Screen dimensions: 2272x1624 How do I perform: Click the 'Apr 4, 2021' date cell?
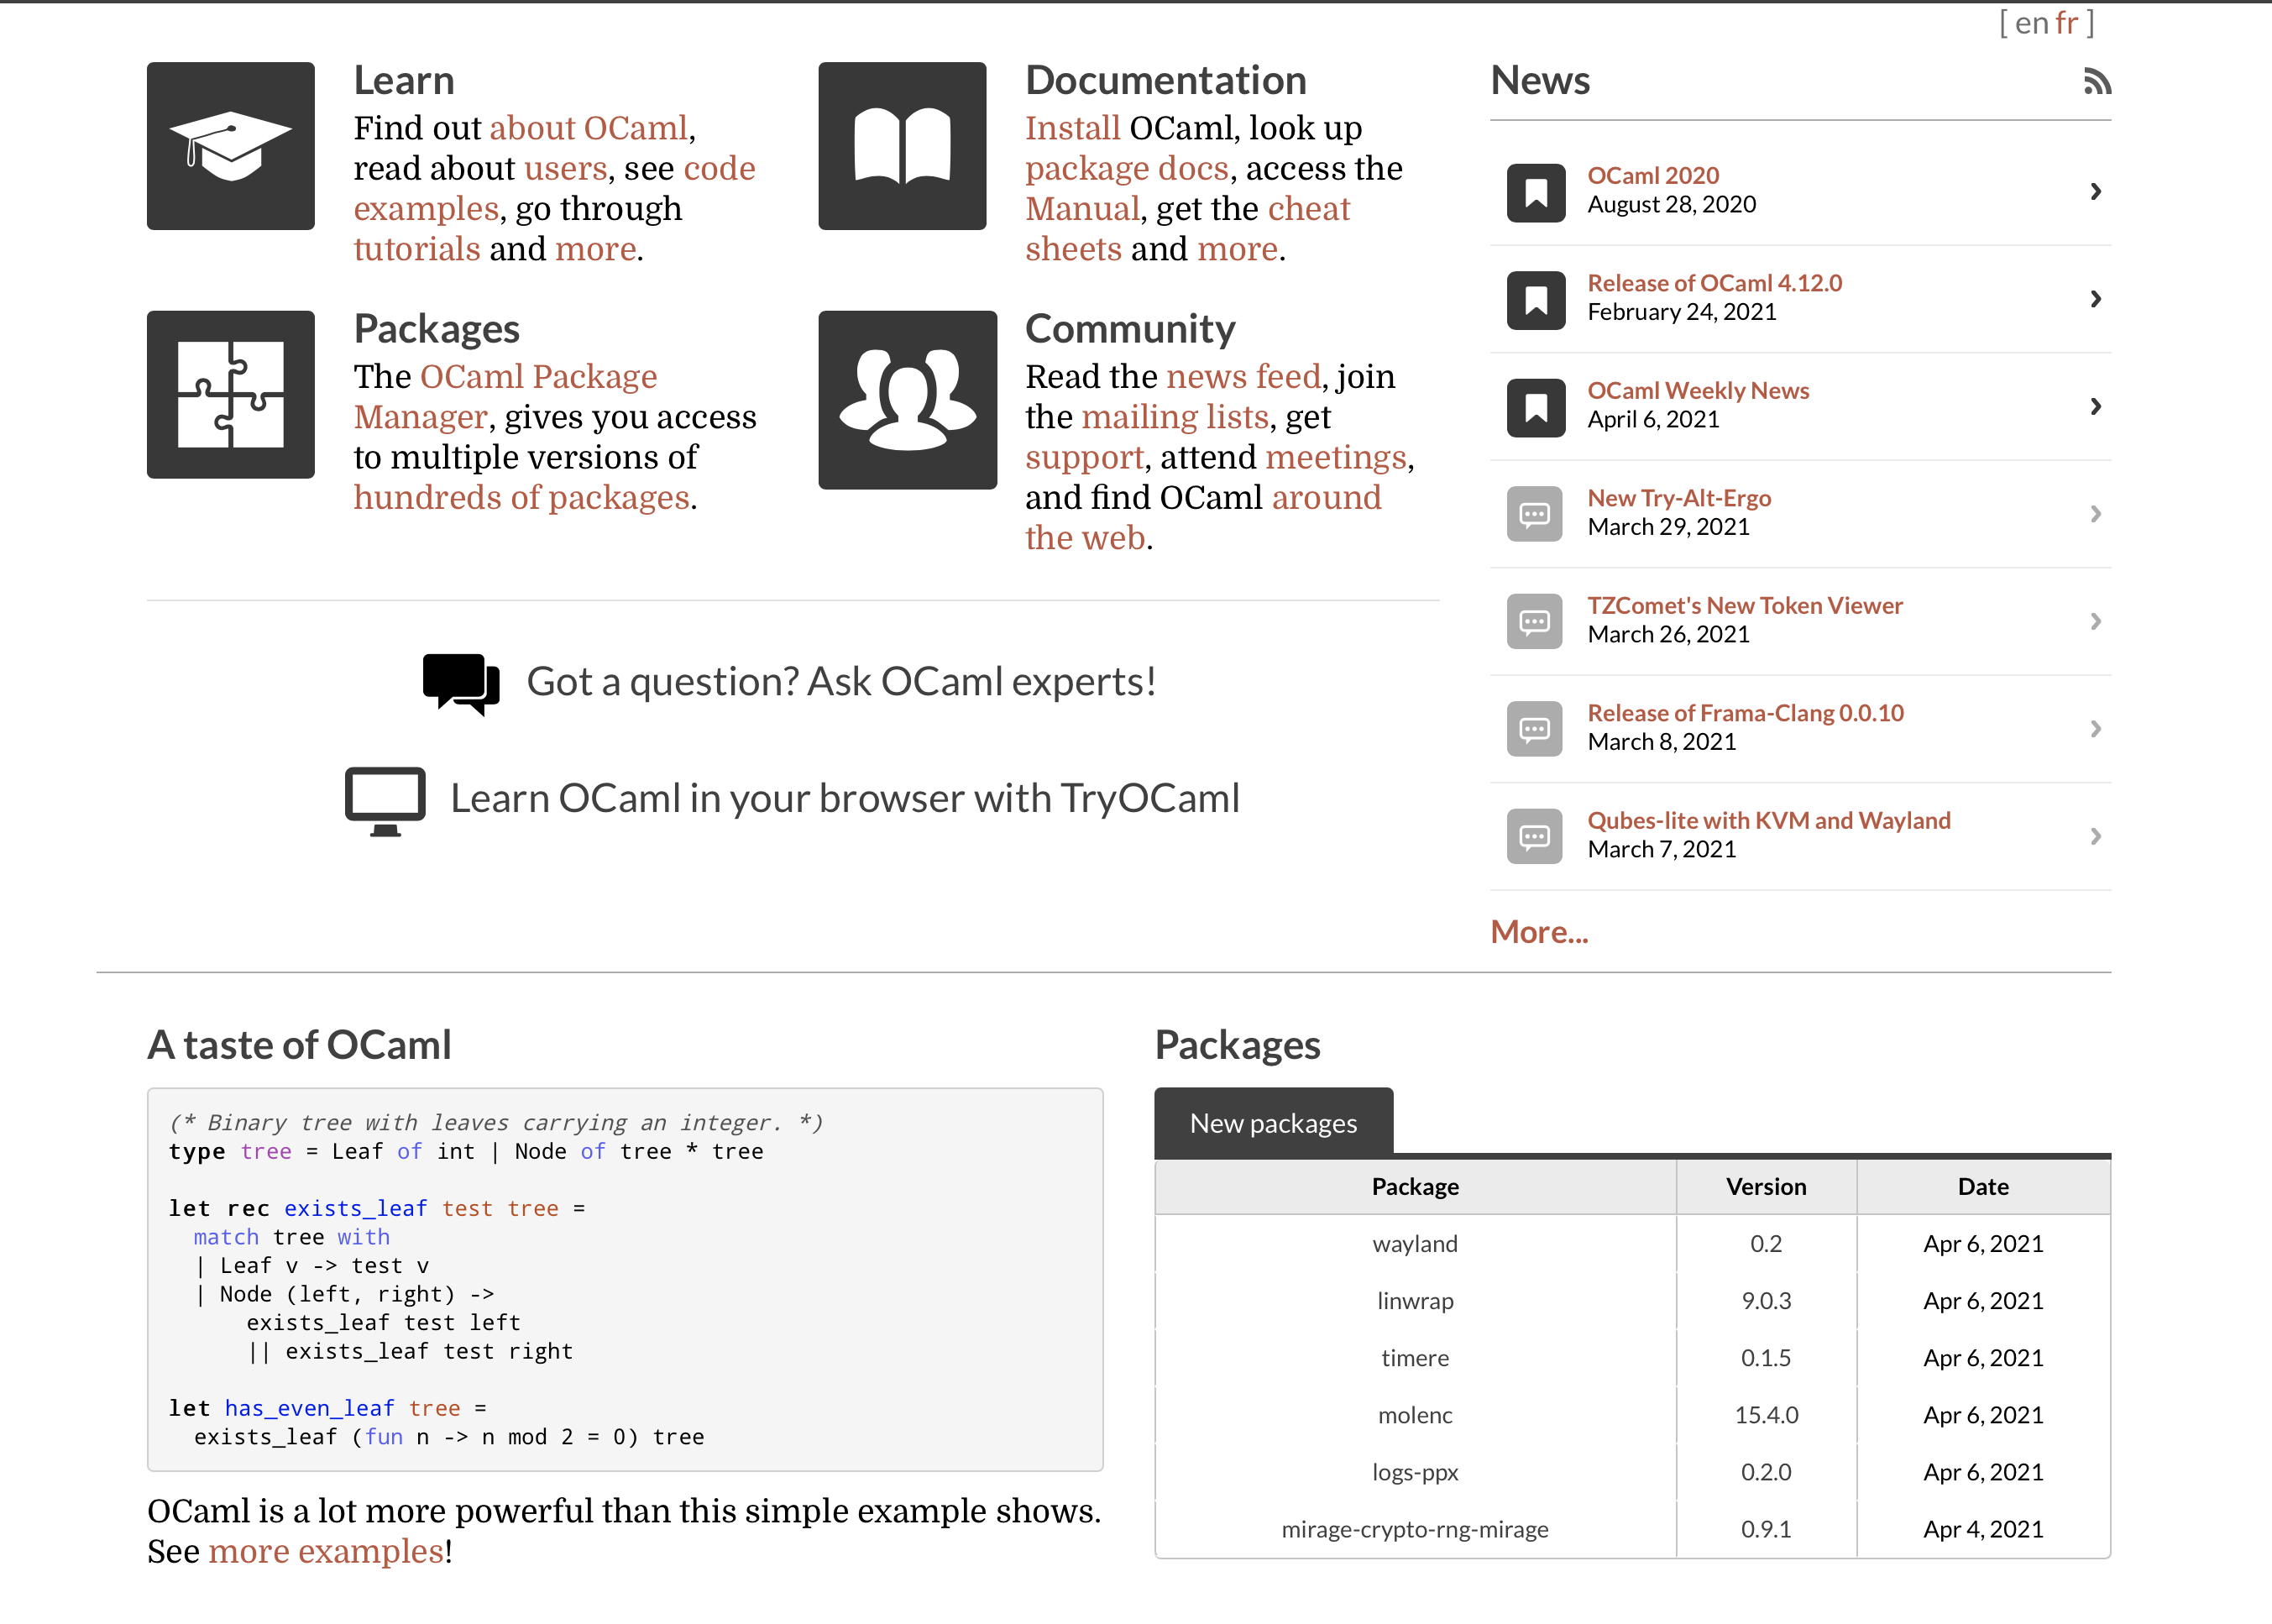tap(1983, 1530)
